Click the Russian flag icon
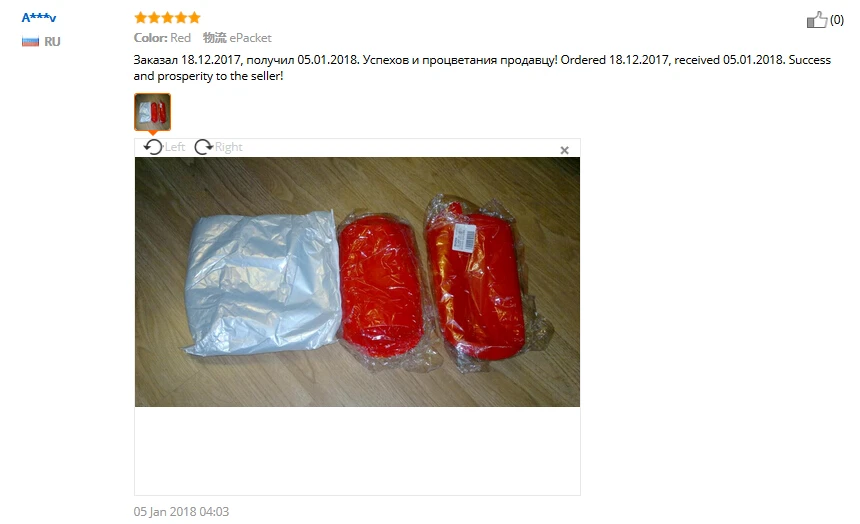860x524 pixels. (x=30, y=42)
